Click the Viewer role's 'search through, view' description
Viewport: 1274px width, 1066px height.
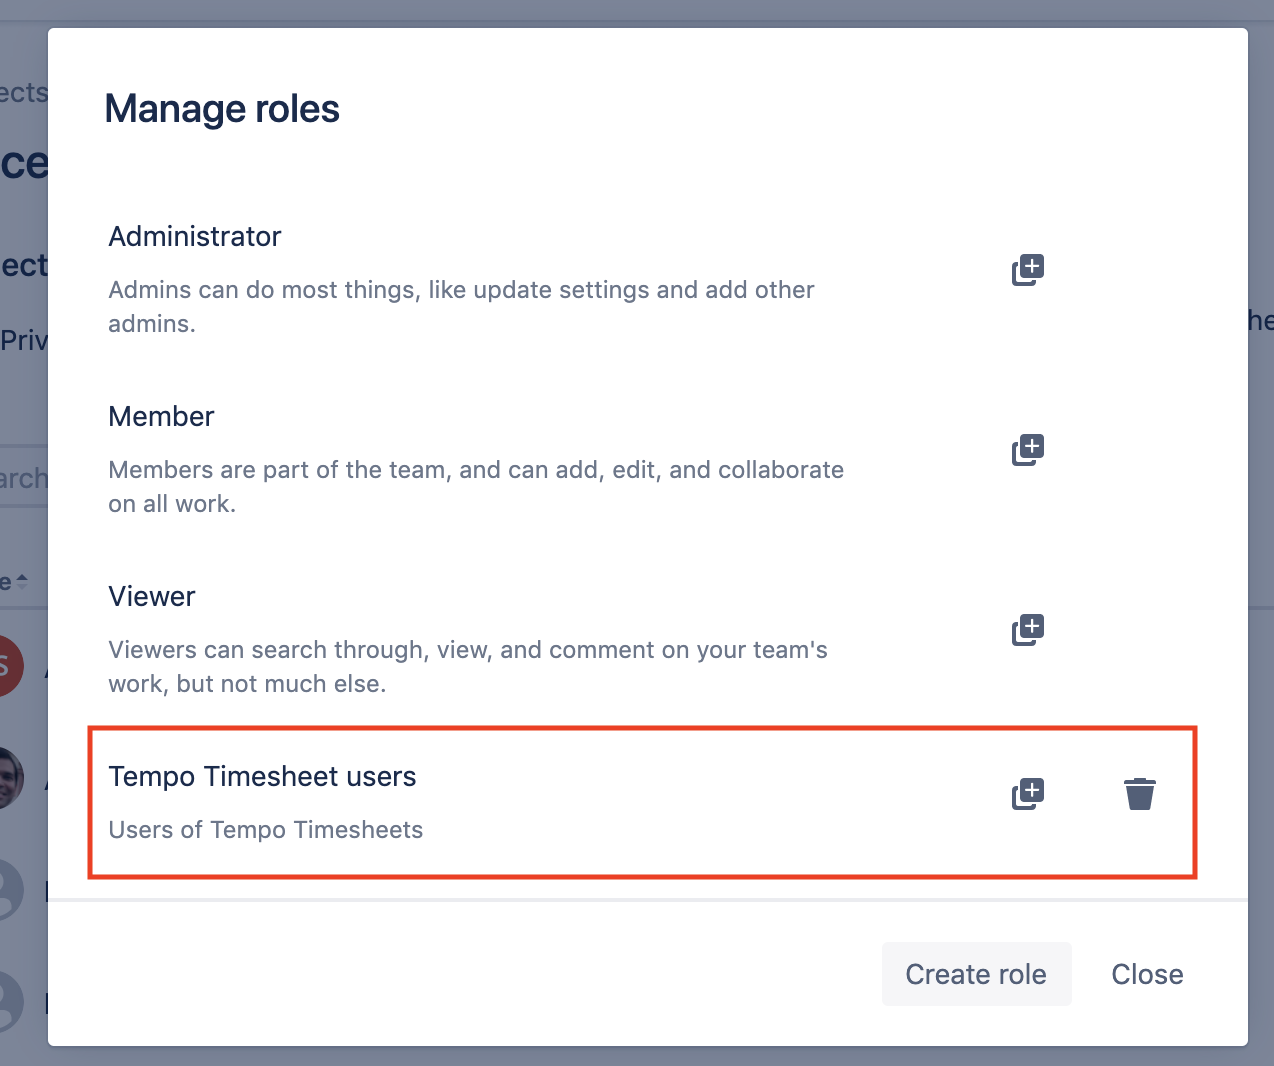tap(468, 667)
